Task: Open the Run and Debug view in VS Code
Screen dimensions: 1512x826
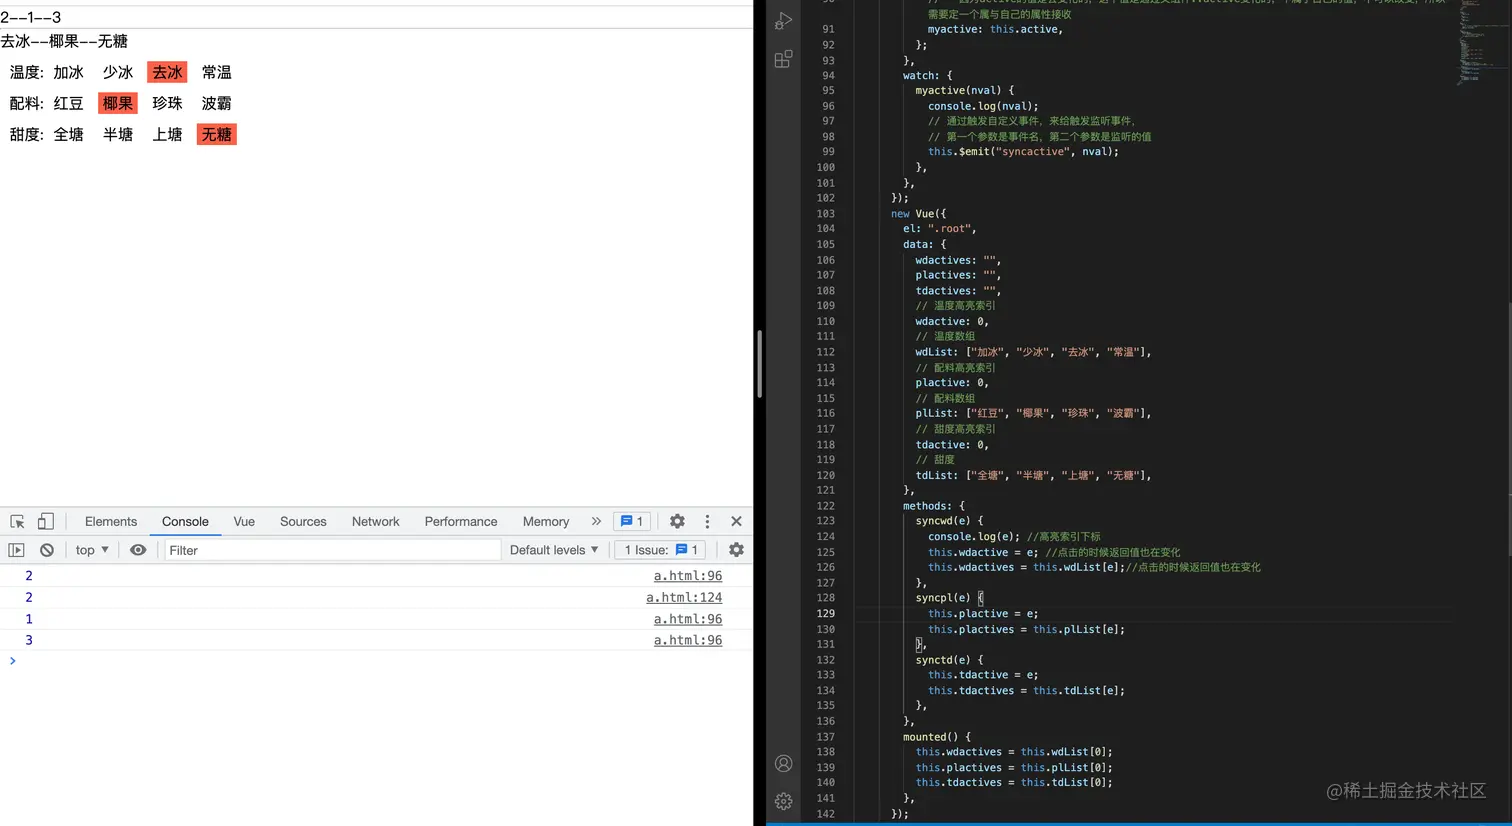Action: tap(784, 20)
